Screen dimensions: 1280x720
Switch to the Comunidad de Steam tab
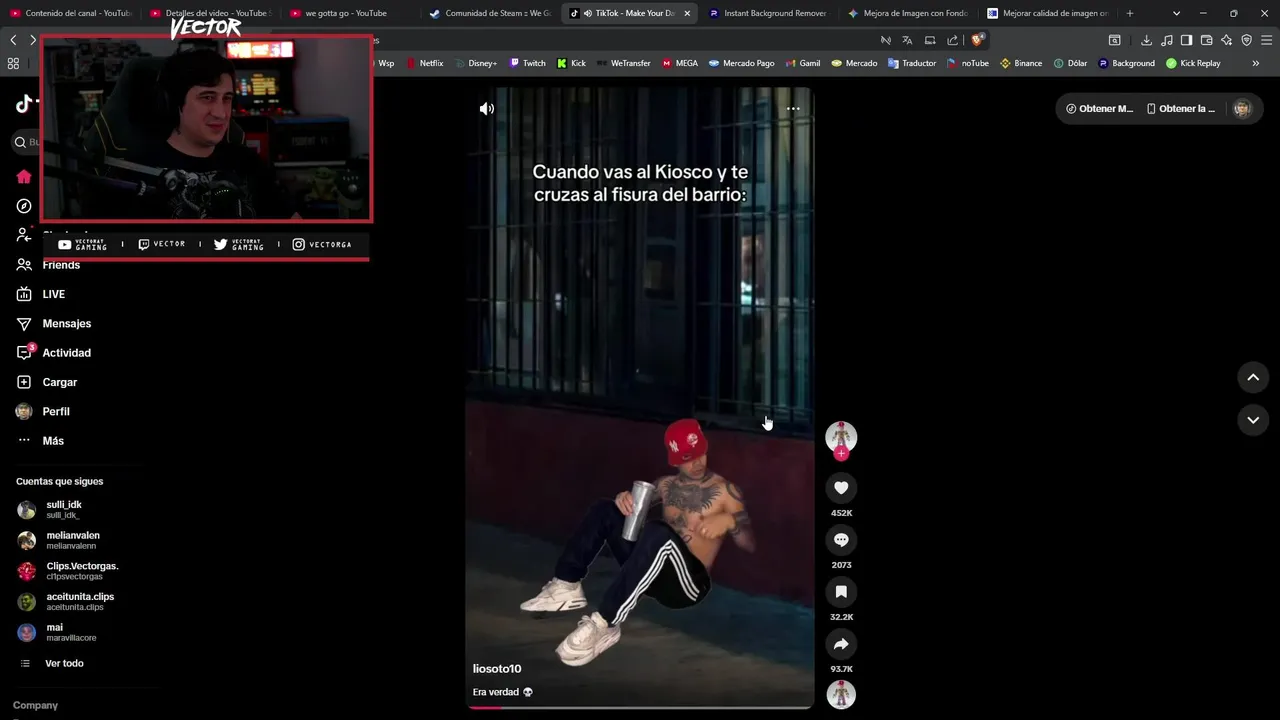[490, 13]
